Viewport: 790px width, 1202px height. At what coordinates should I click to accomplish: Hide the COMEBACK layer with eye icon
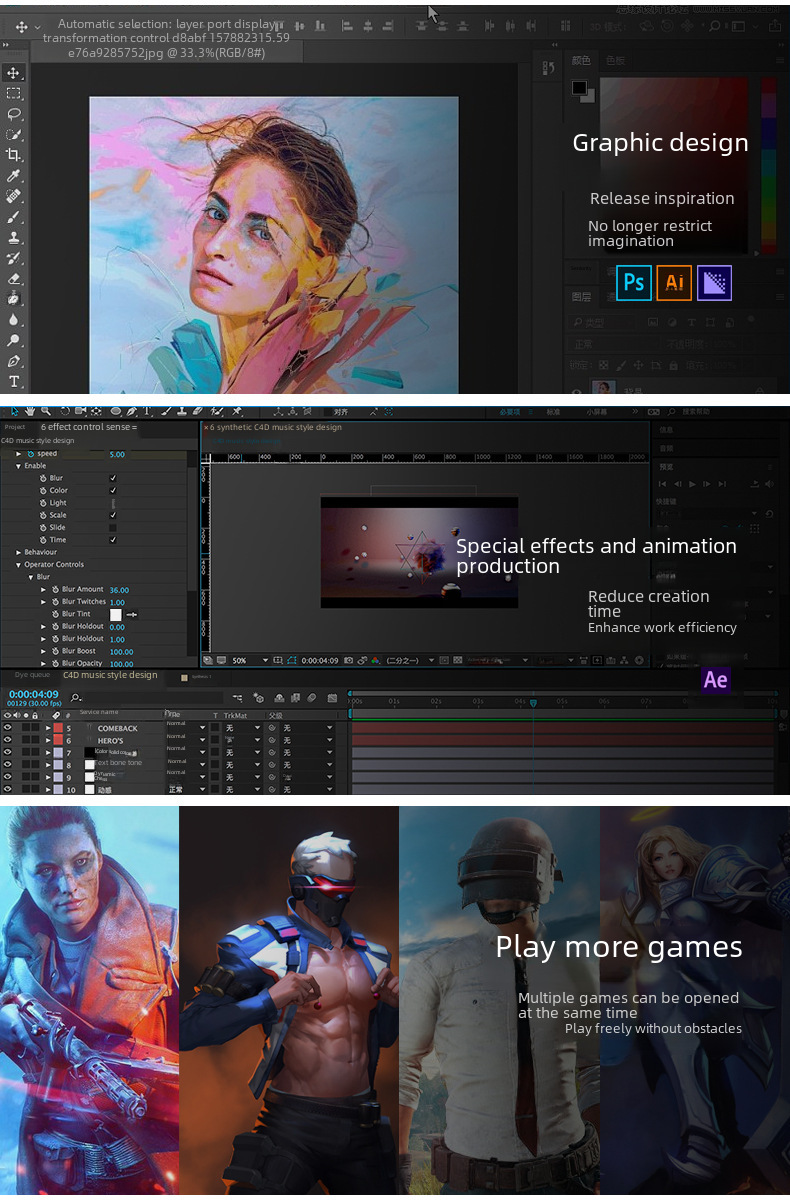pyautogui.click(x=8, y=728)
